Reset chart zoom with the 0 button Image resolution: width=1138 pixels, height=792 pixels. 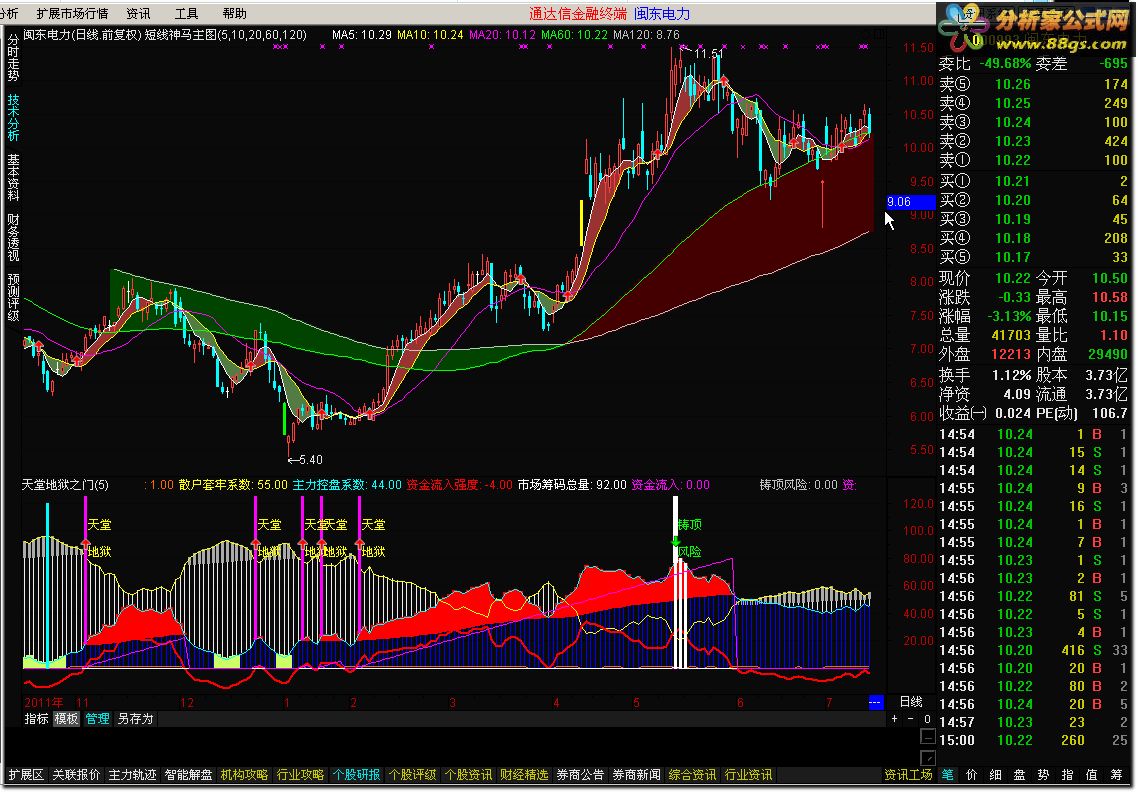(927, 719)
